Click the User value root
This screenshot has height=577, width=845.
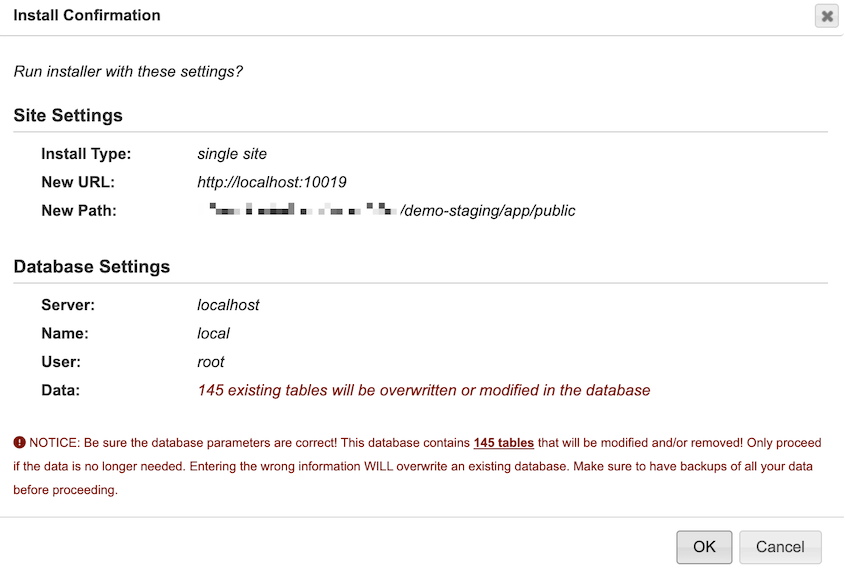click(x=211, y=362)
